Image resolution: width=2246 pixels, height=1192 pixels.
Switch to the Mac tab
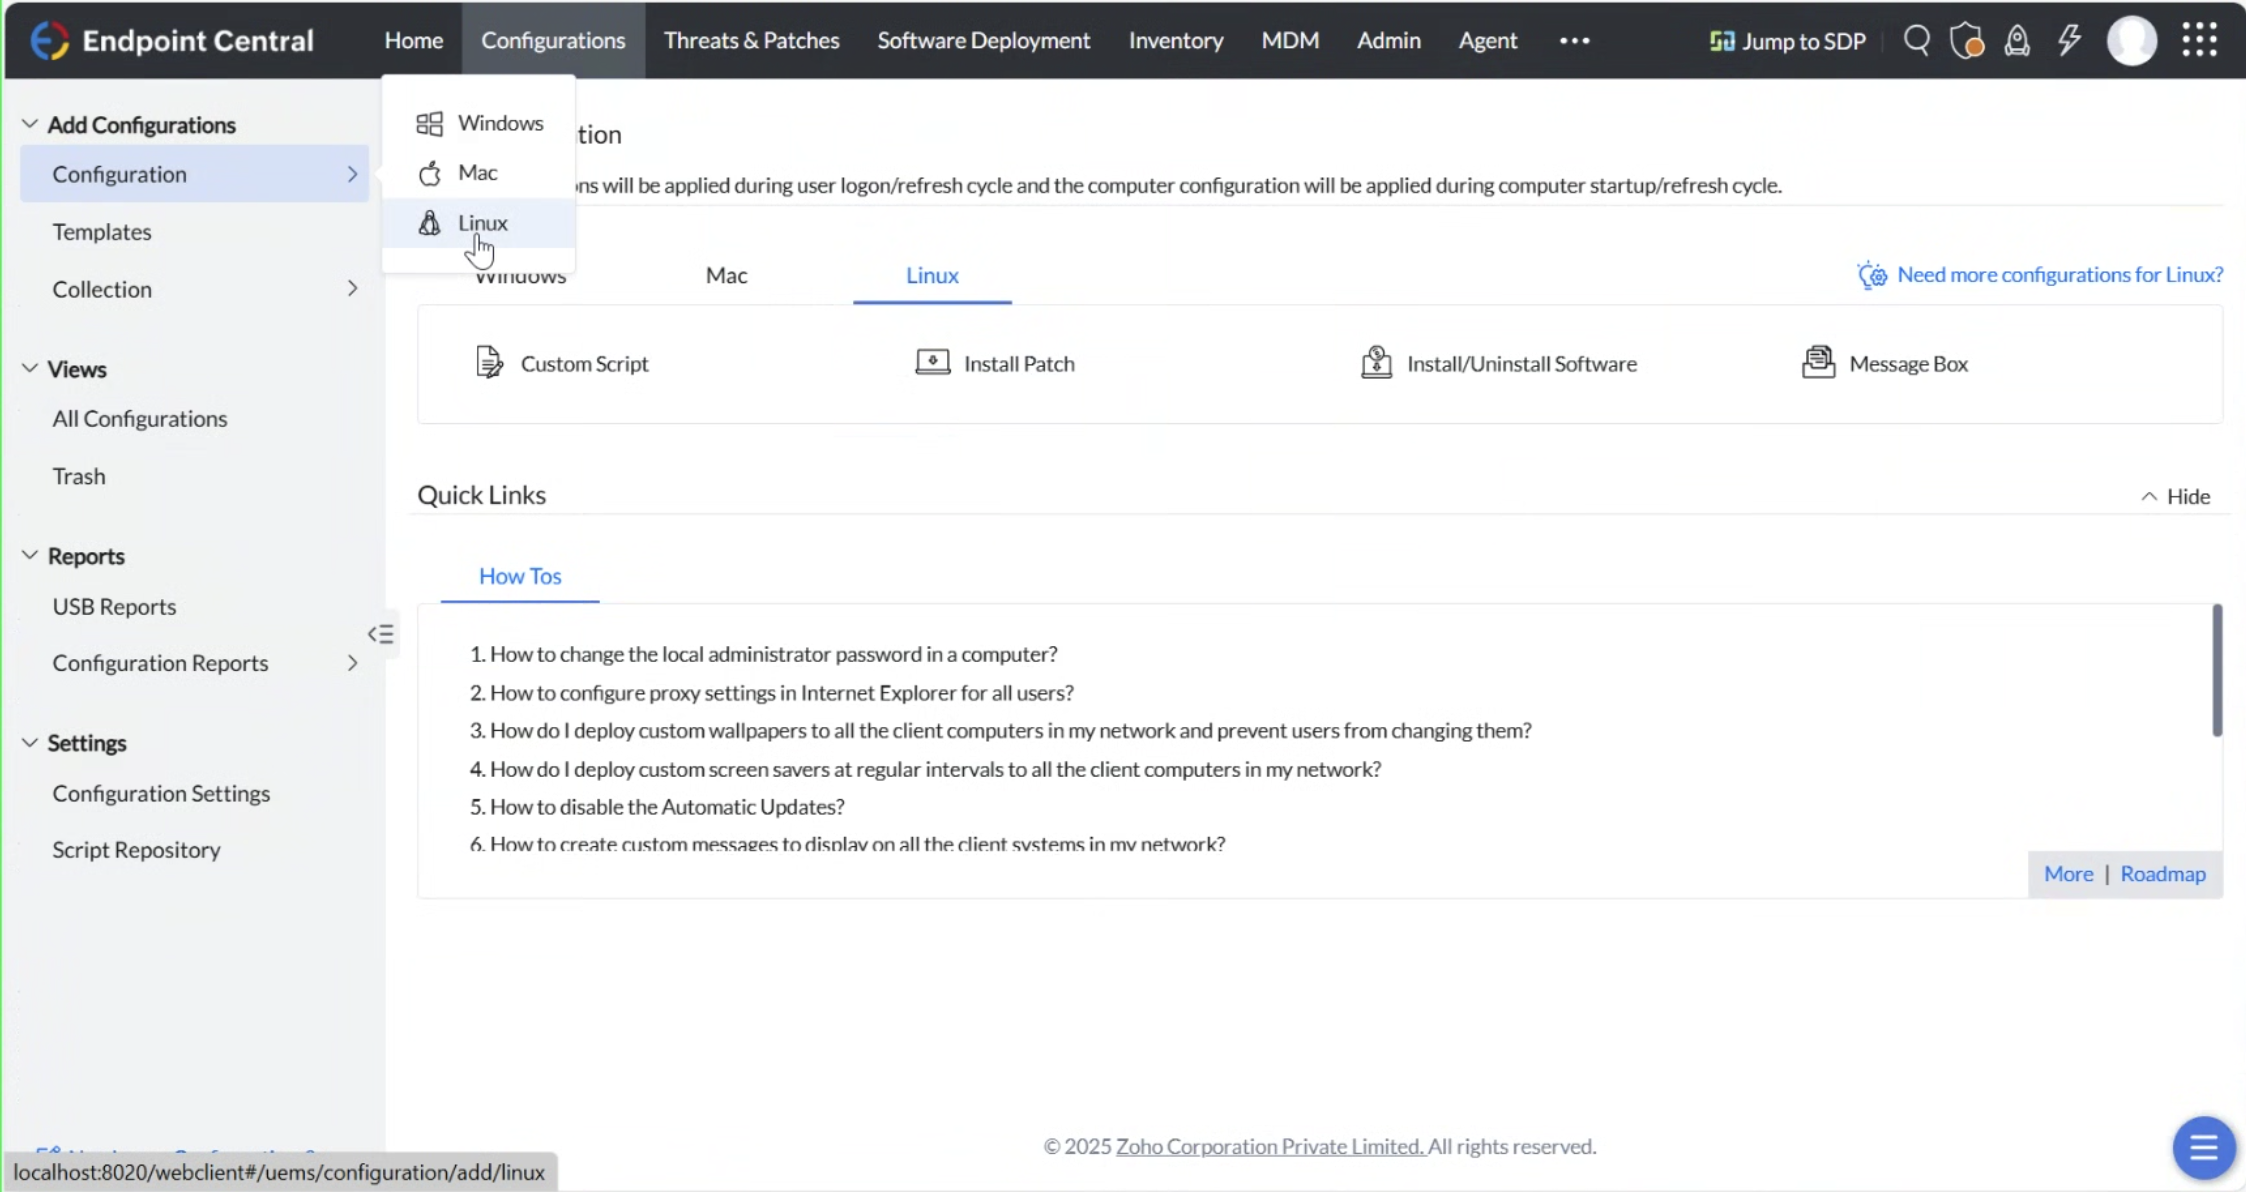tap(726, 275)
